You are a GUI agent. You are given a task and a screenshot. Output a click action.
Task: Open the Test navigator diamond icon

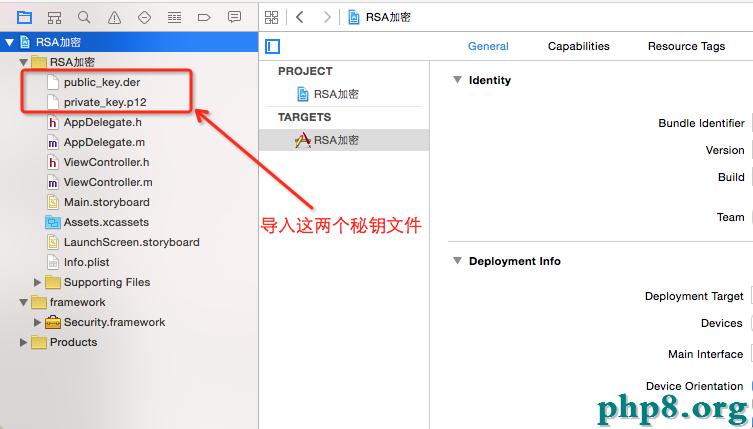pyautogui.click(x=144, y=18)
